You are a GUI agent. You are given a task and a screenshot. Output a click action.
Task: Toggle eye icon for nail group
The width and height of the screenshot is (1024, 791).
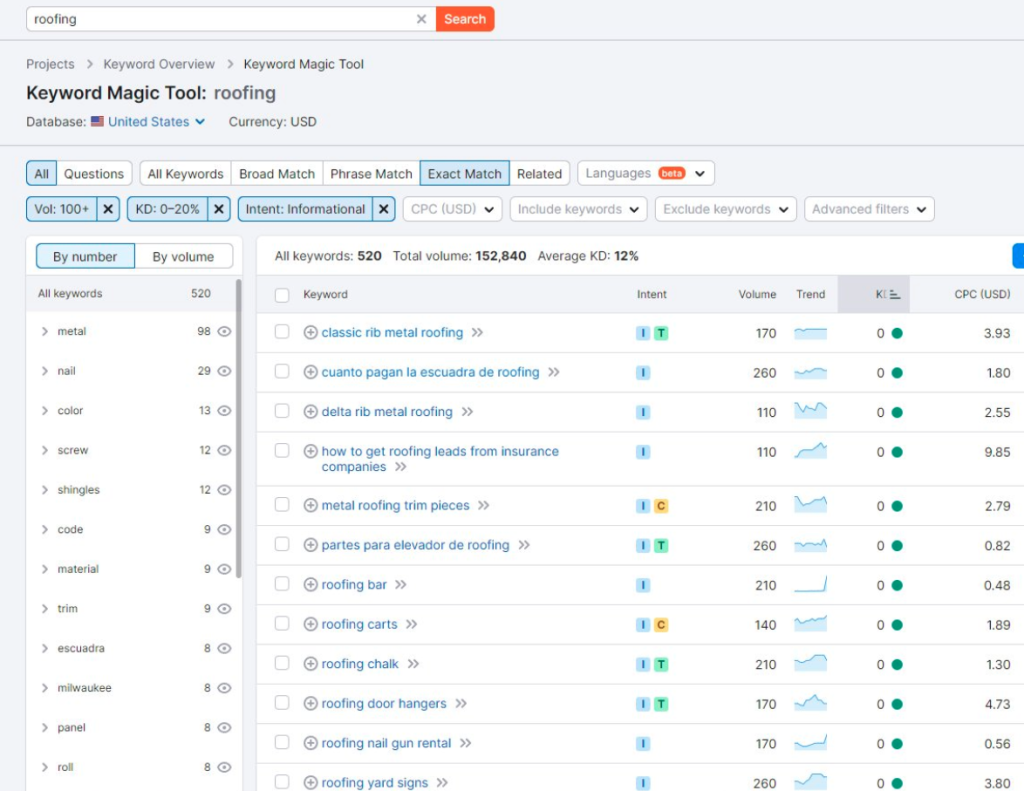point(224,371)
